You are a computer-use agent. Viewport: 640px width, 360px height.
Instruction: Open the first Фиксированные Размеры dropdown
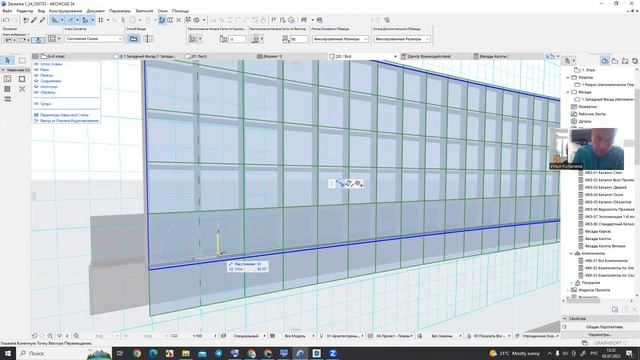click(340, 39)
